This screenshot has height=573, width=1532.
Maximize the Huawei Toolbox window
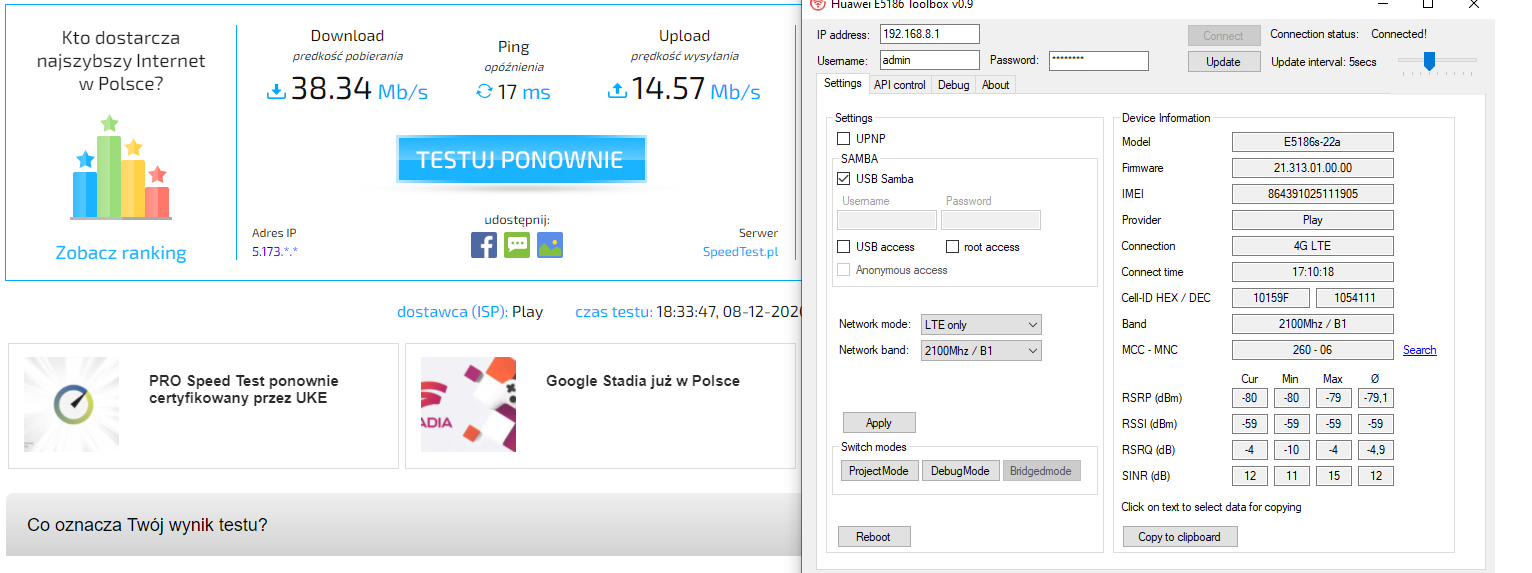(1427, 4)
